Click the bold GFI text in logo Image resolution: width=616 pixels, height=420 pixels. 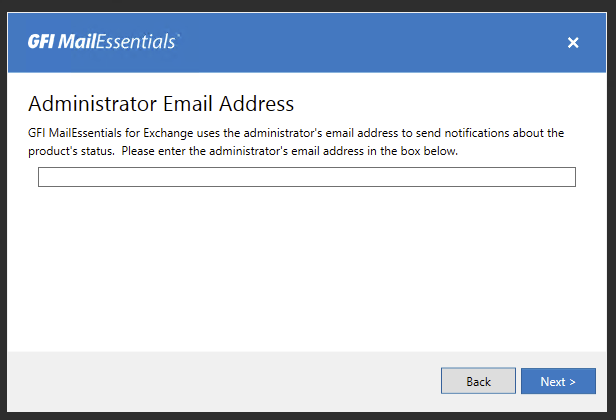coord(40,42)
